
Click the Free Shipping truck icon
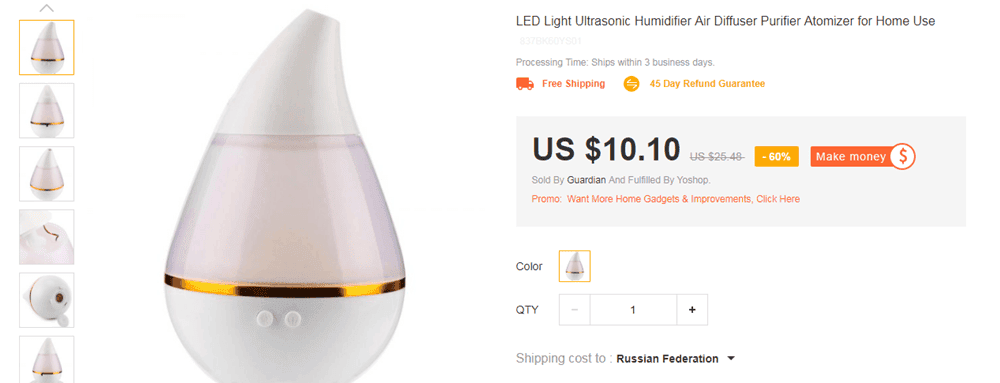(525, 84)
